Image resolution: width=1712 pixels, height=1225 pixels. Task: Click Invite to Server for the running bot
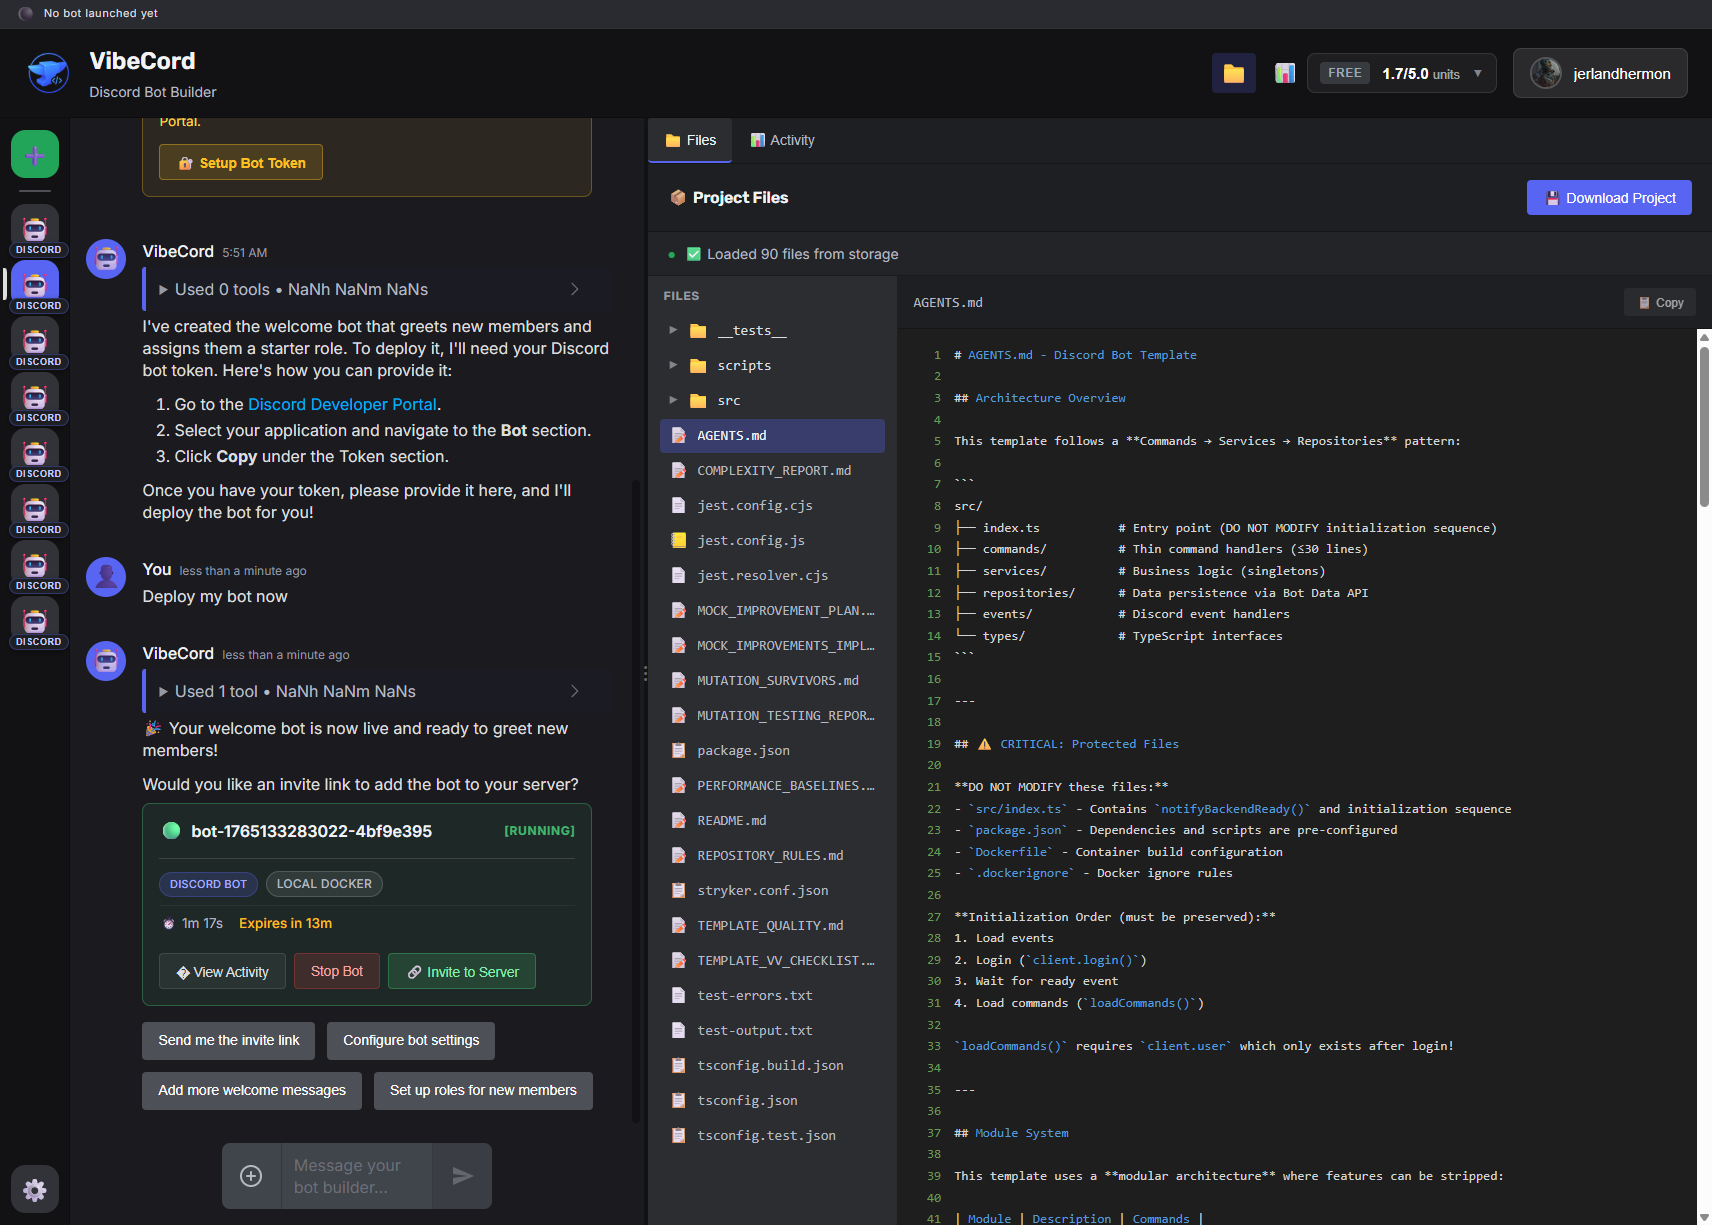[461, 971]
